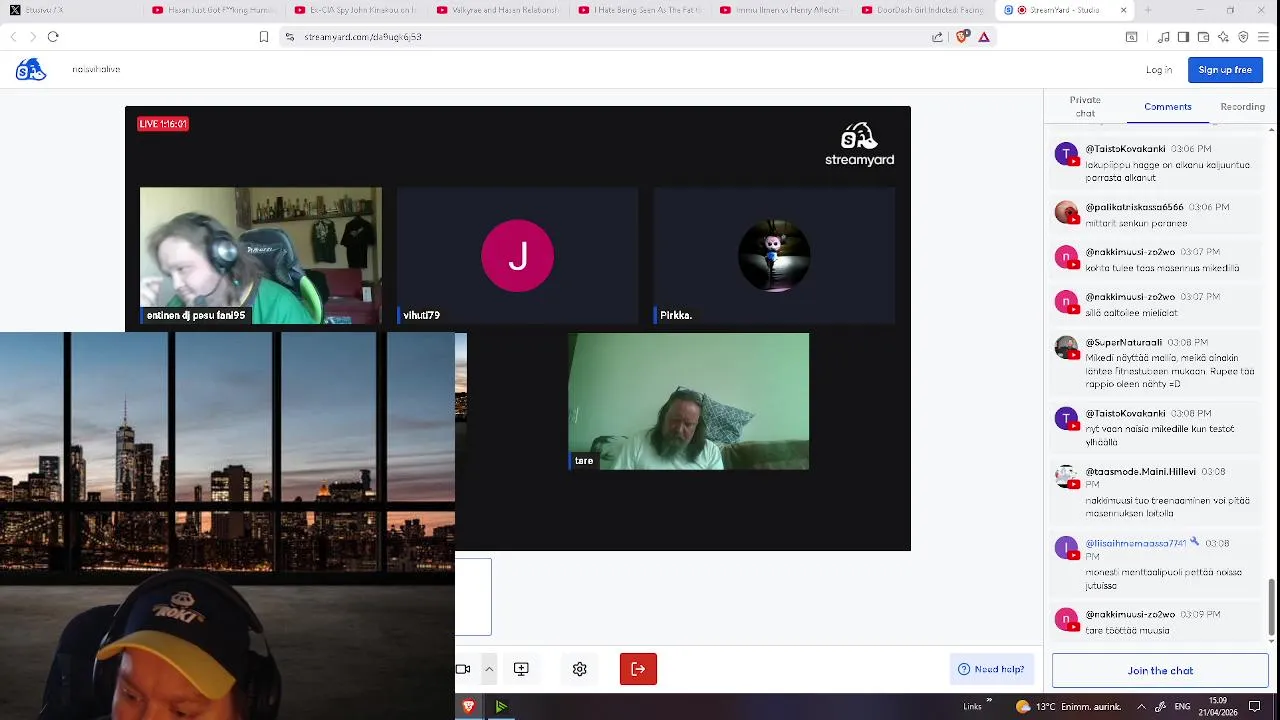Click the @liisaihmemaassa7741 username
Image resolution: width=1280 pixels, height=720 pixels.
1136,543
